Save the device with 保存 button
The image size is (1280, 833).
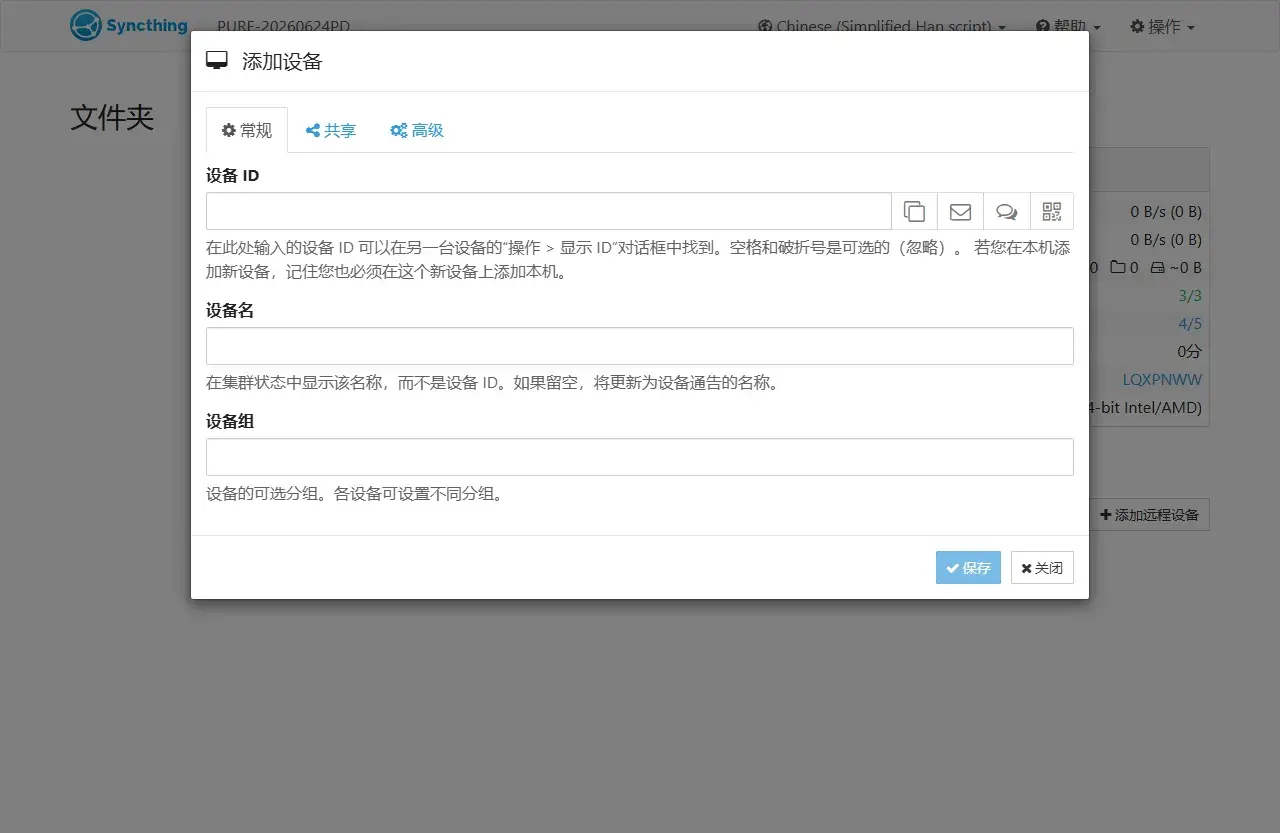tap(968, 568)
